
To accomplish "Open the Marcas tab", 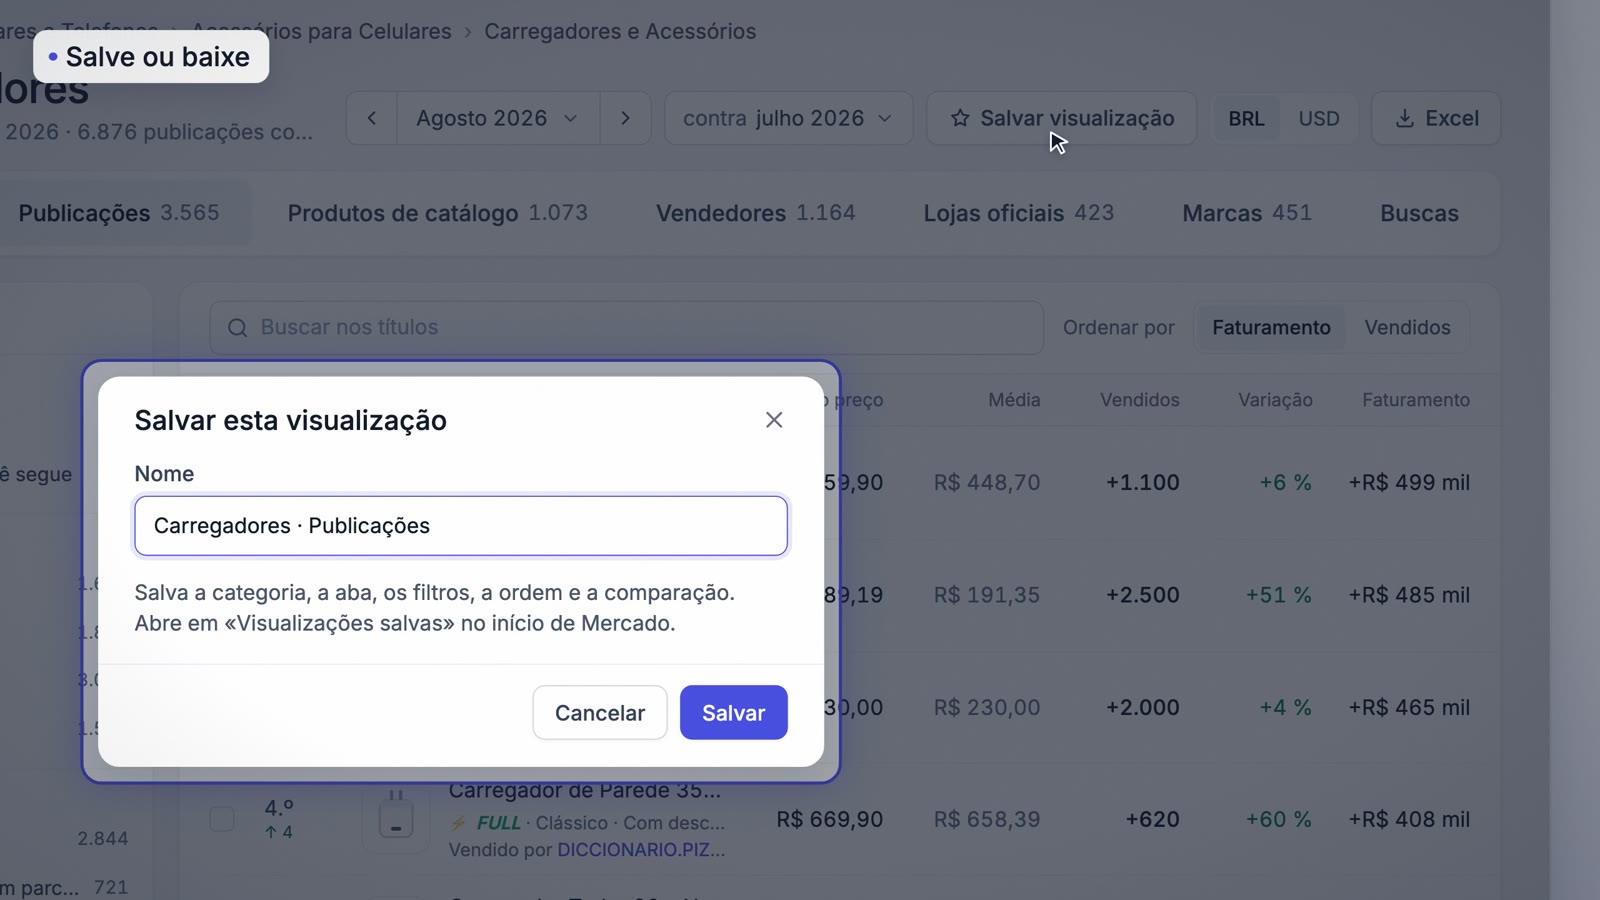I will (1247, 213).
